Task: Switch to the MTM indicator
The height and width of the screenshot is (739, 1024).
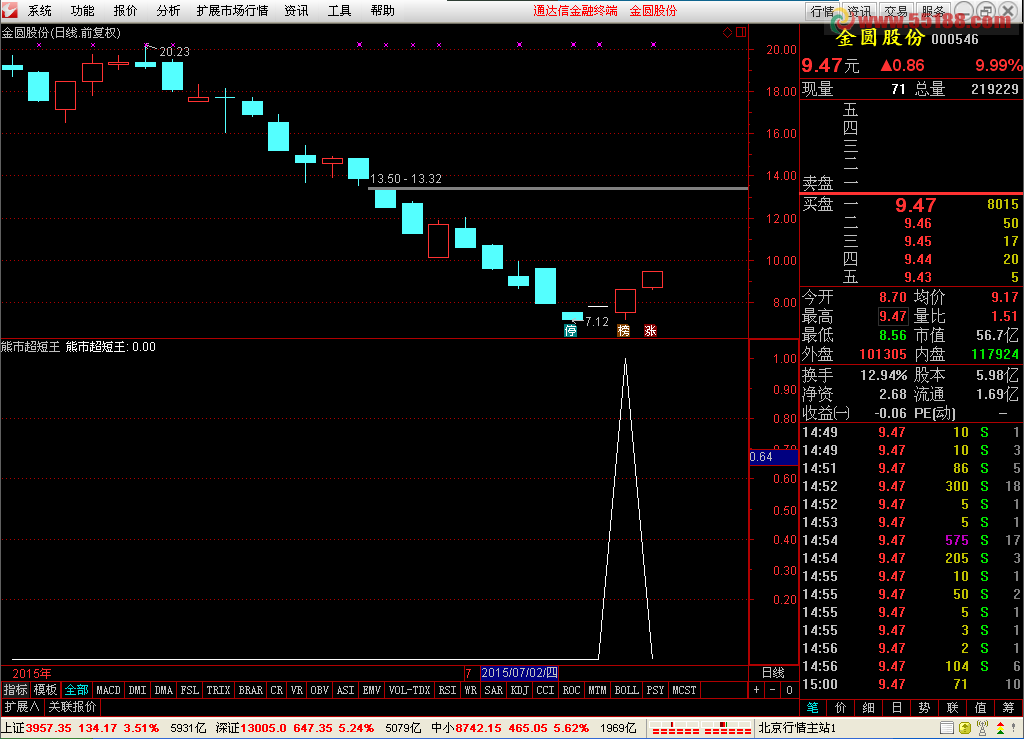Action: 598,690
